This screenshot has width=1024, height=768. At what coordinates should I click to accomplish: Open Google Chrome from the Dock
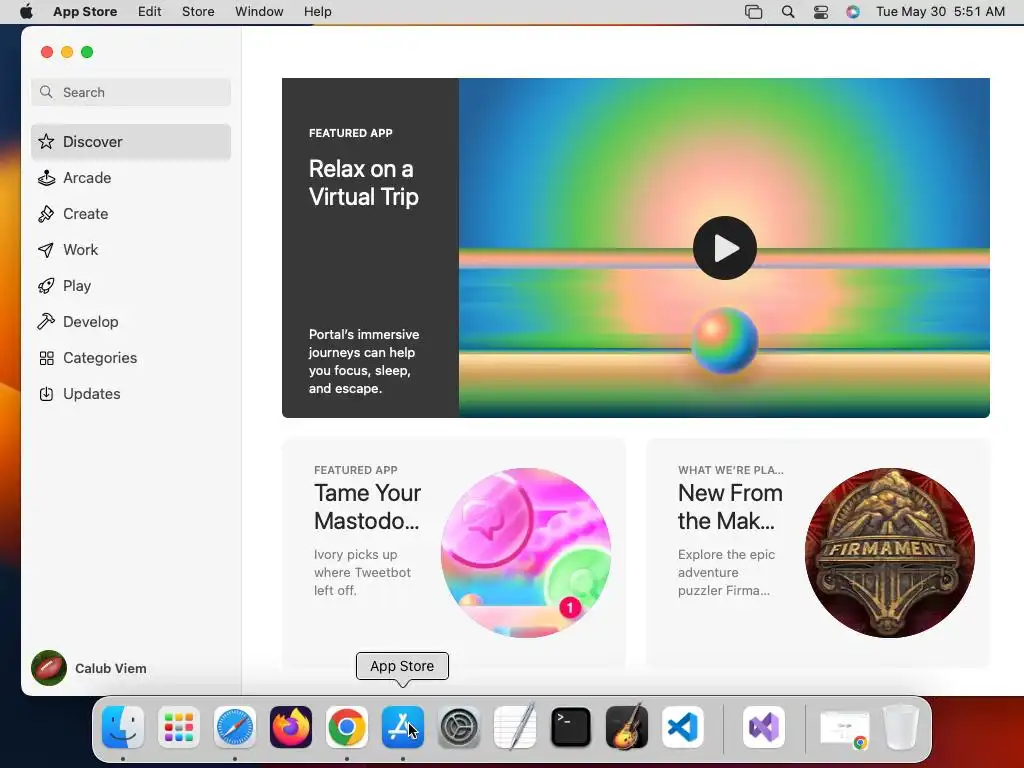tap(347, 727)
